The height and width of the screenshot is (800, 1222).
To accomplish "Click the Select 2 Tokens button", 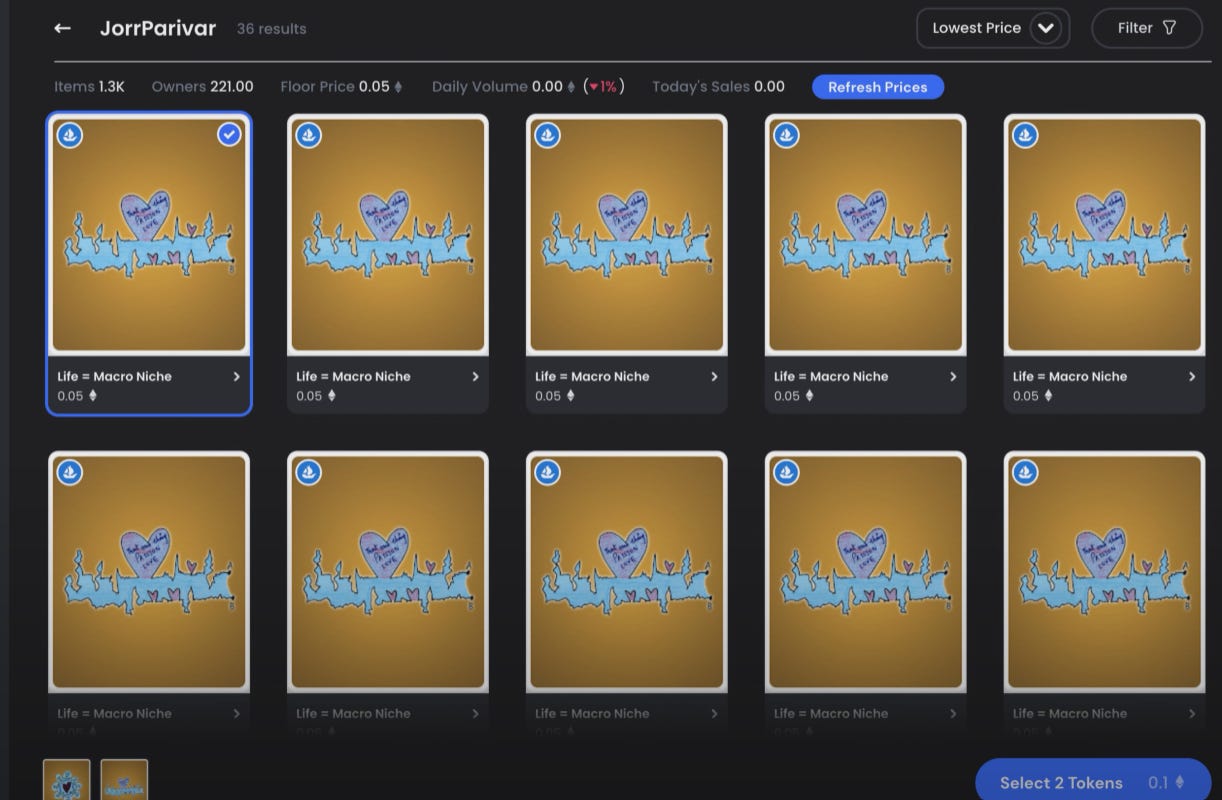I will (x=1092, y=782).
